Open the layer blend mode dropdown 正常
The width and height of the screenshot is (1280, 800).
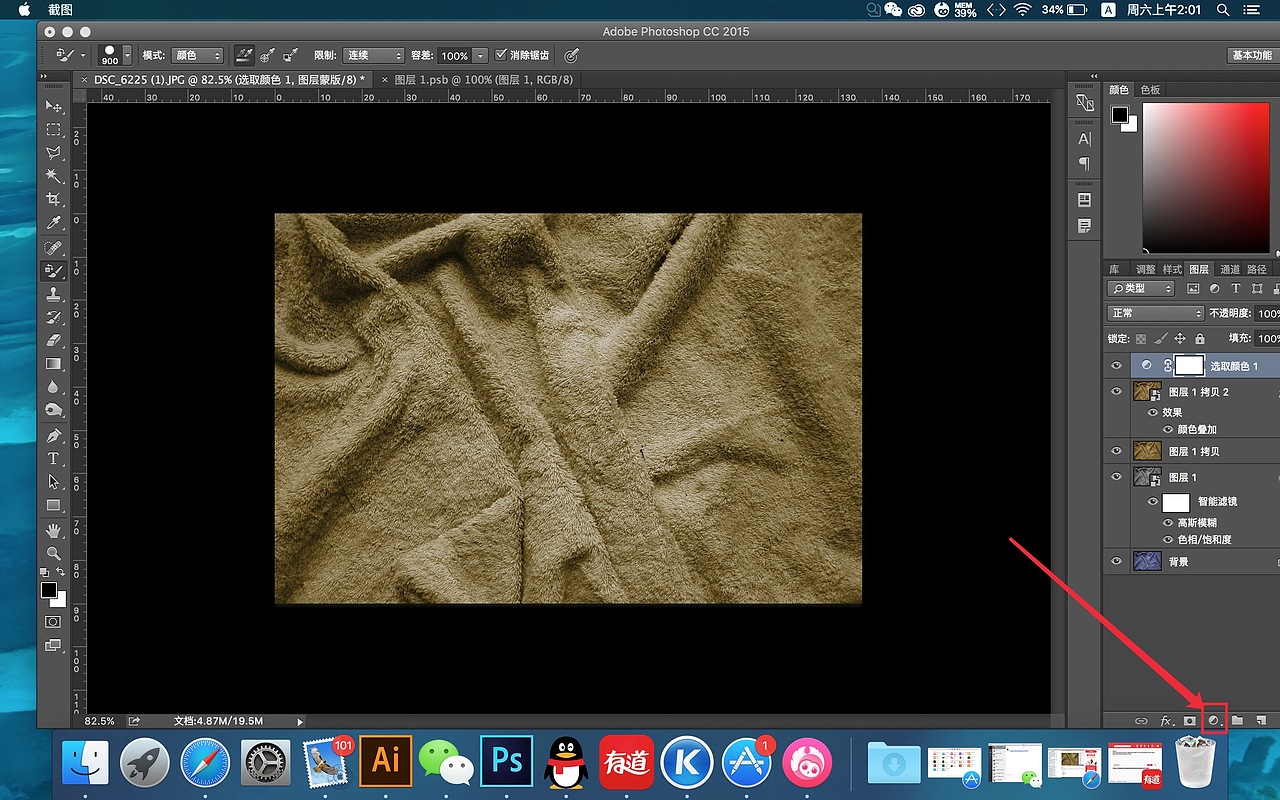[x=1155, y=313]
